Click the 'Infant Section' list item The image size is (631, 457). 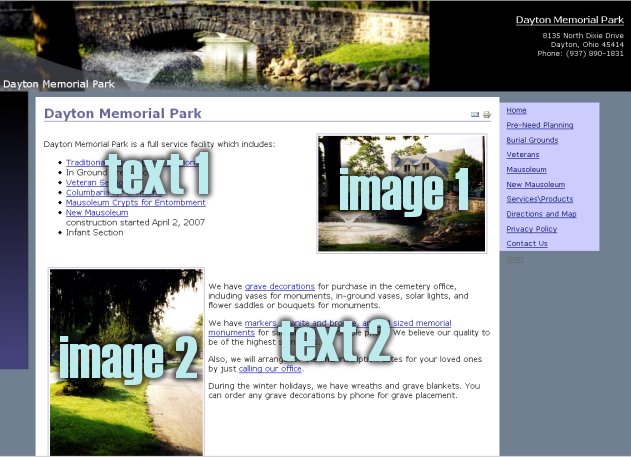coord(95,232)
